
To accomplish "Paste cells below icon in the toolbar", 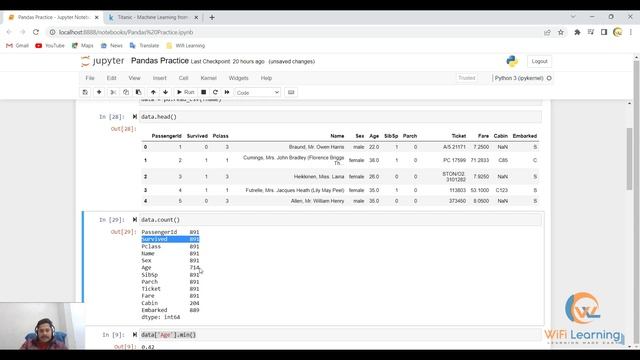I will 138,92.
